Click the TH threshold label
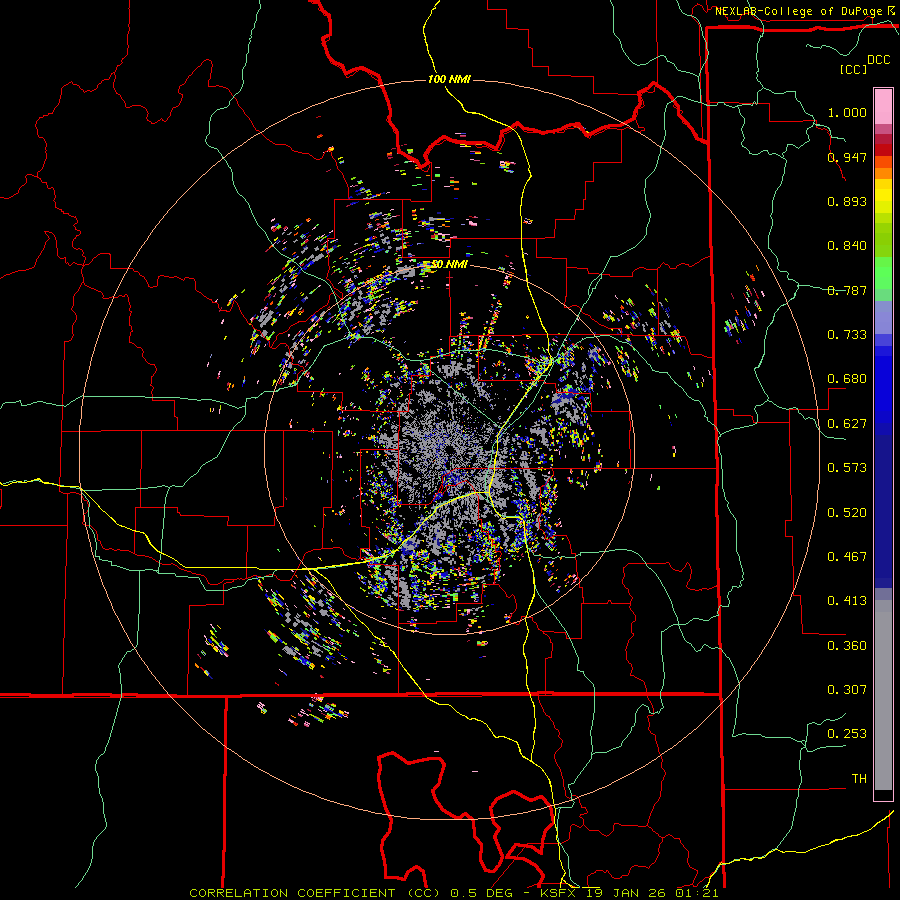Viewport: 900px width, 900px height. pyautogui.click(x=859, y=779)
